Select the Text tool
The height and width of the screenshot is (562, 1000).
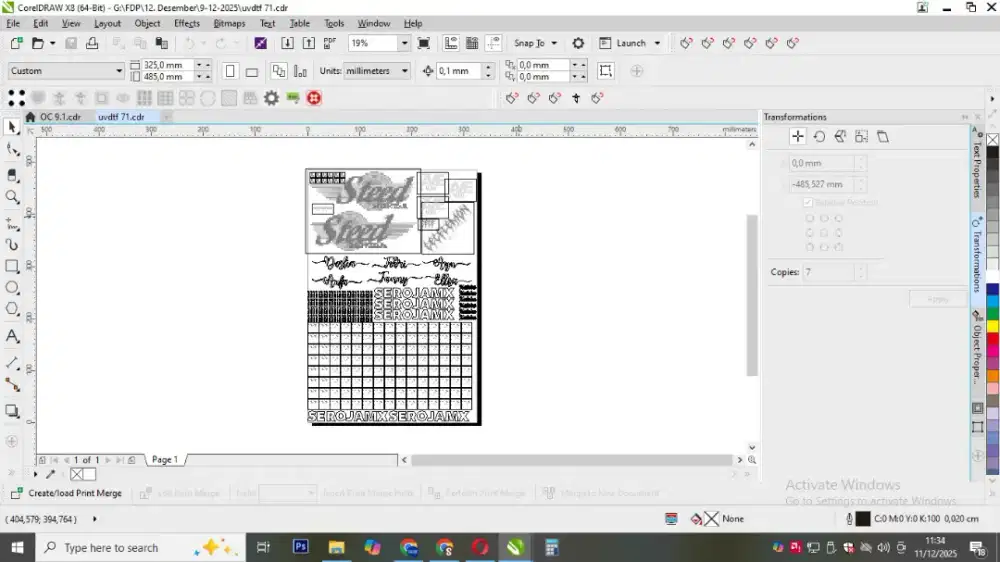point(11,336)
